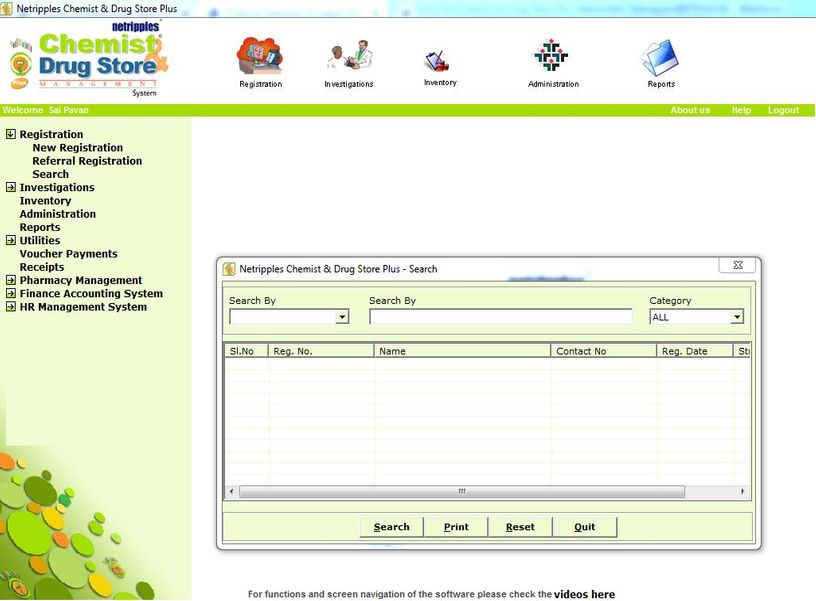Viewport: 816px width, 601px height.
Task: Click the HR Management System label
Action: 83,307
